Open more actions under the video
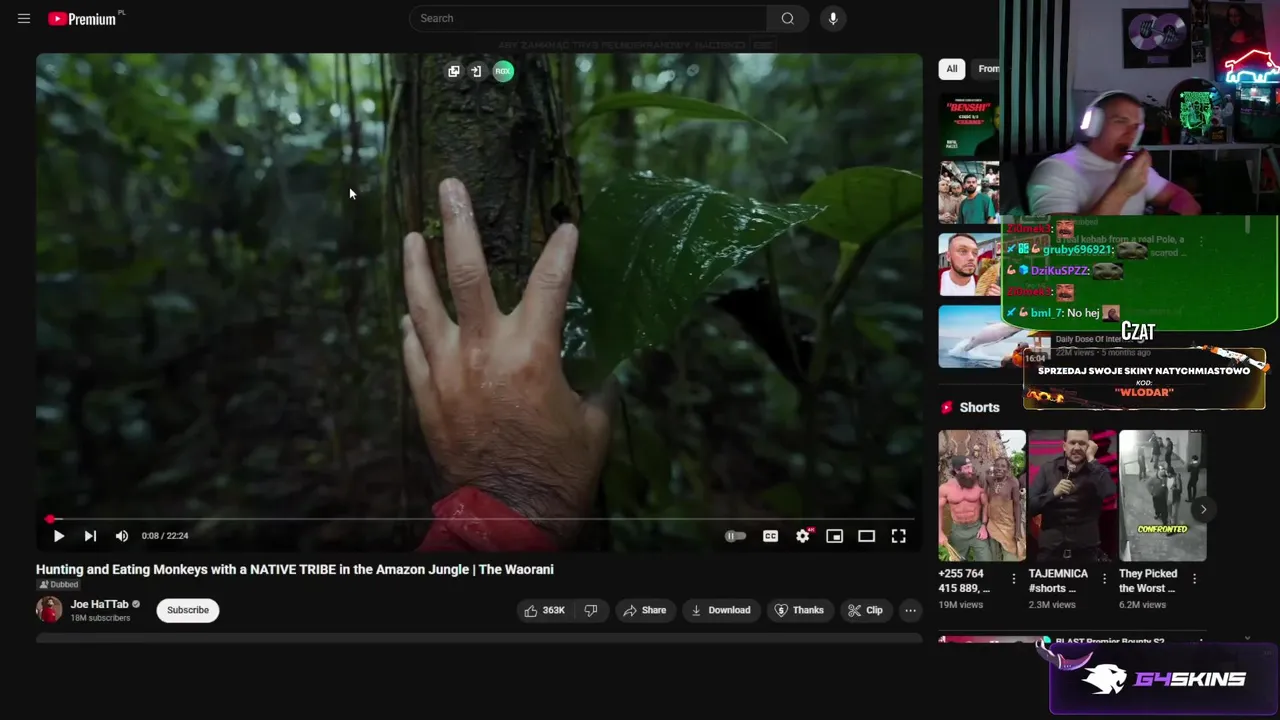This screenshot has height=720, width=1280. point(910,610)
